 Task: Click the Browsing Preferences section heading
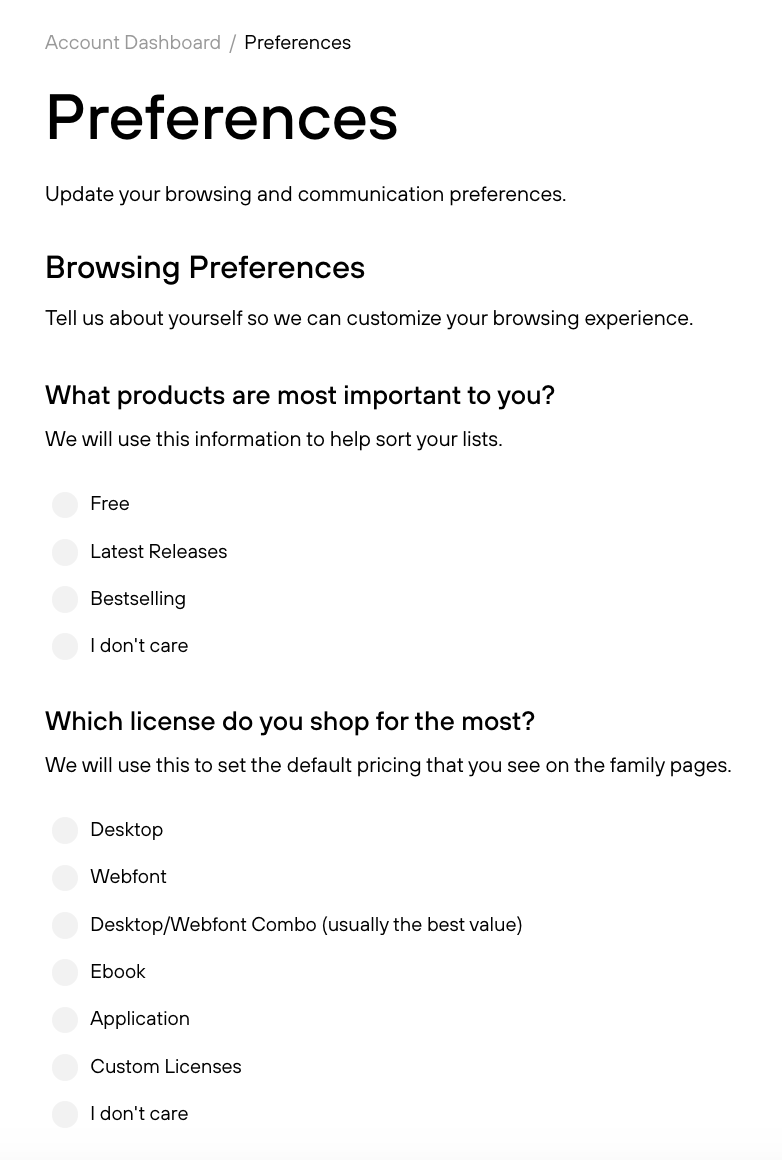[205, 269]
